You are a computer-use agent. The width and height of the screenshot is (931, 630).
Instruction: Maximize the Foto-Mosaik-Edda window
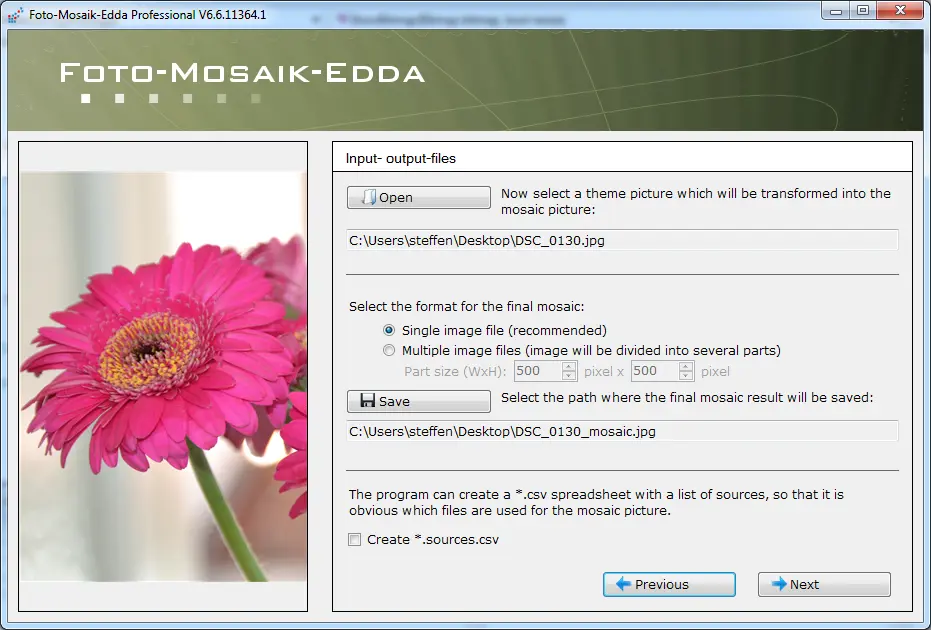click(863, 11)
